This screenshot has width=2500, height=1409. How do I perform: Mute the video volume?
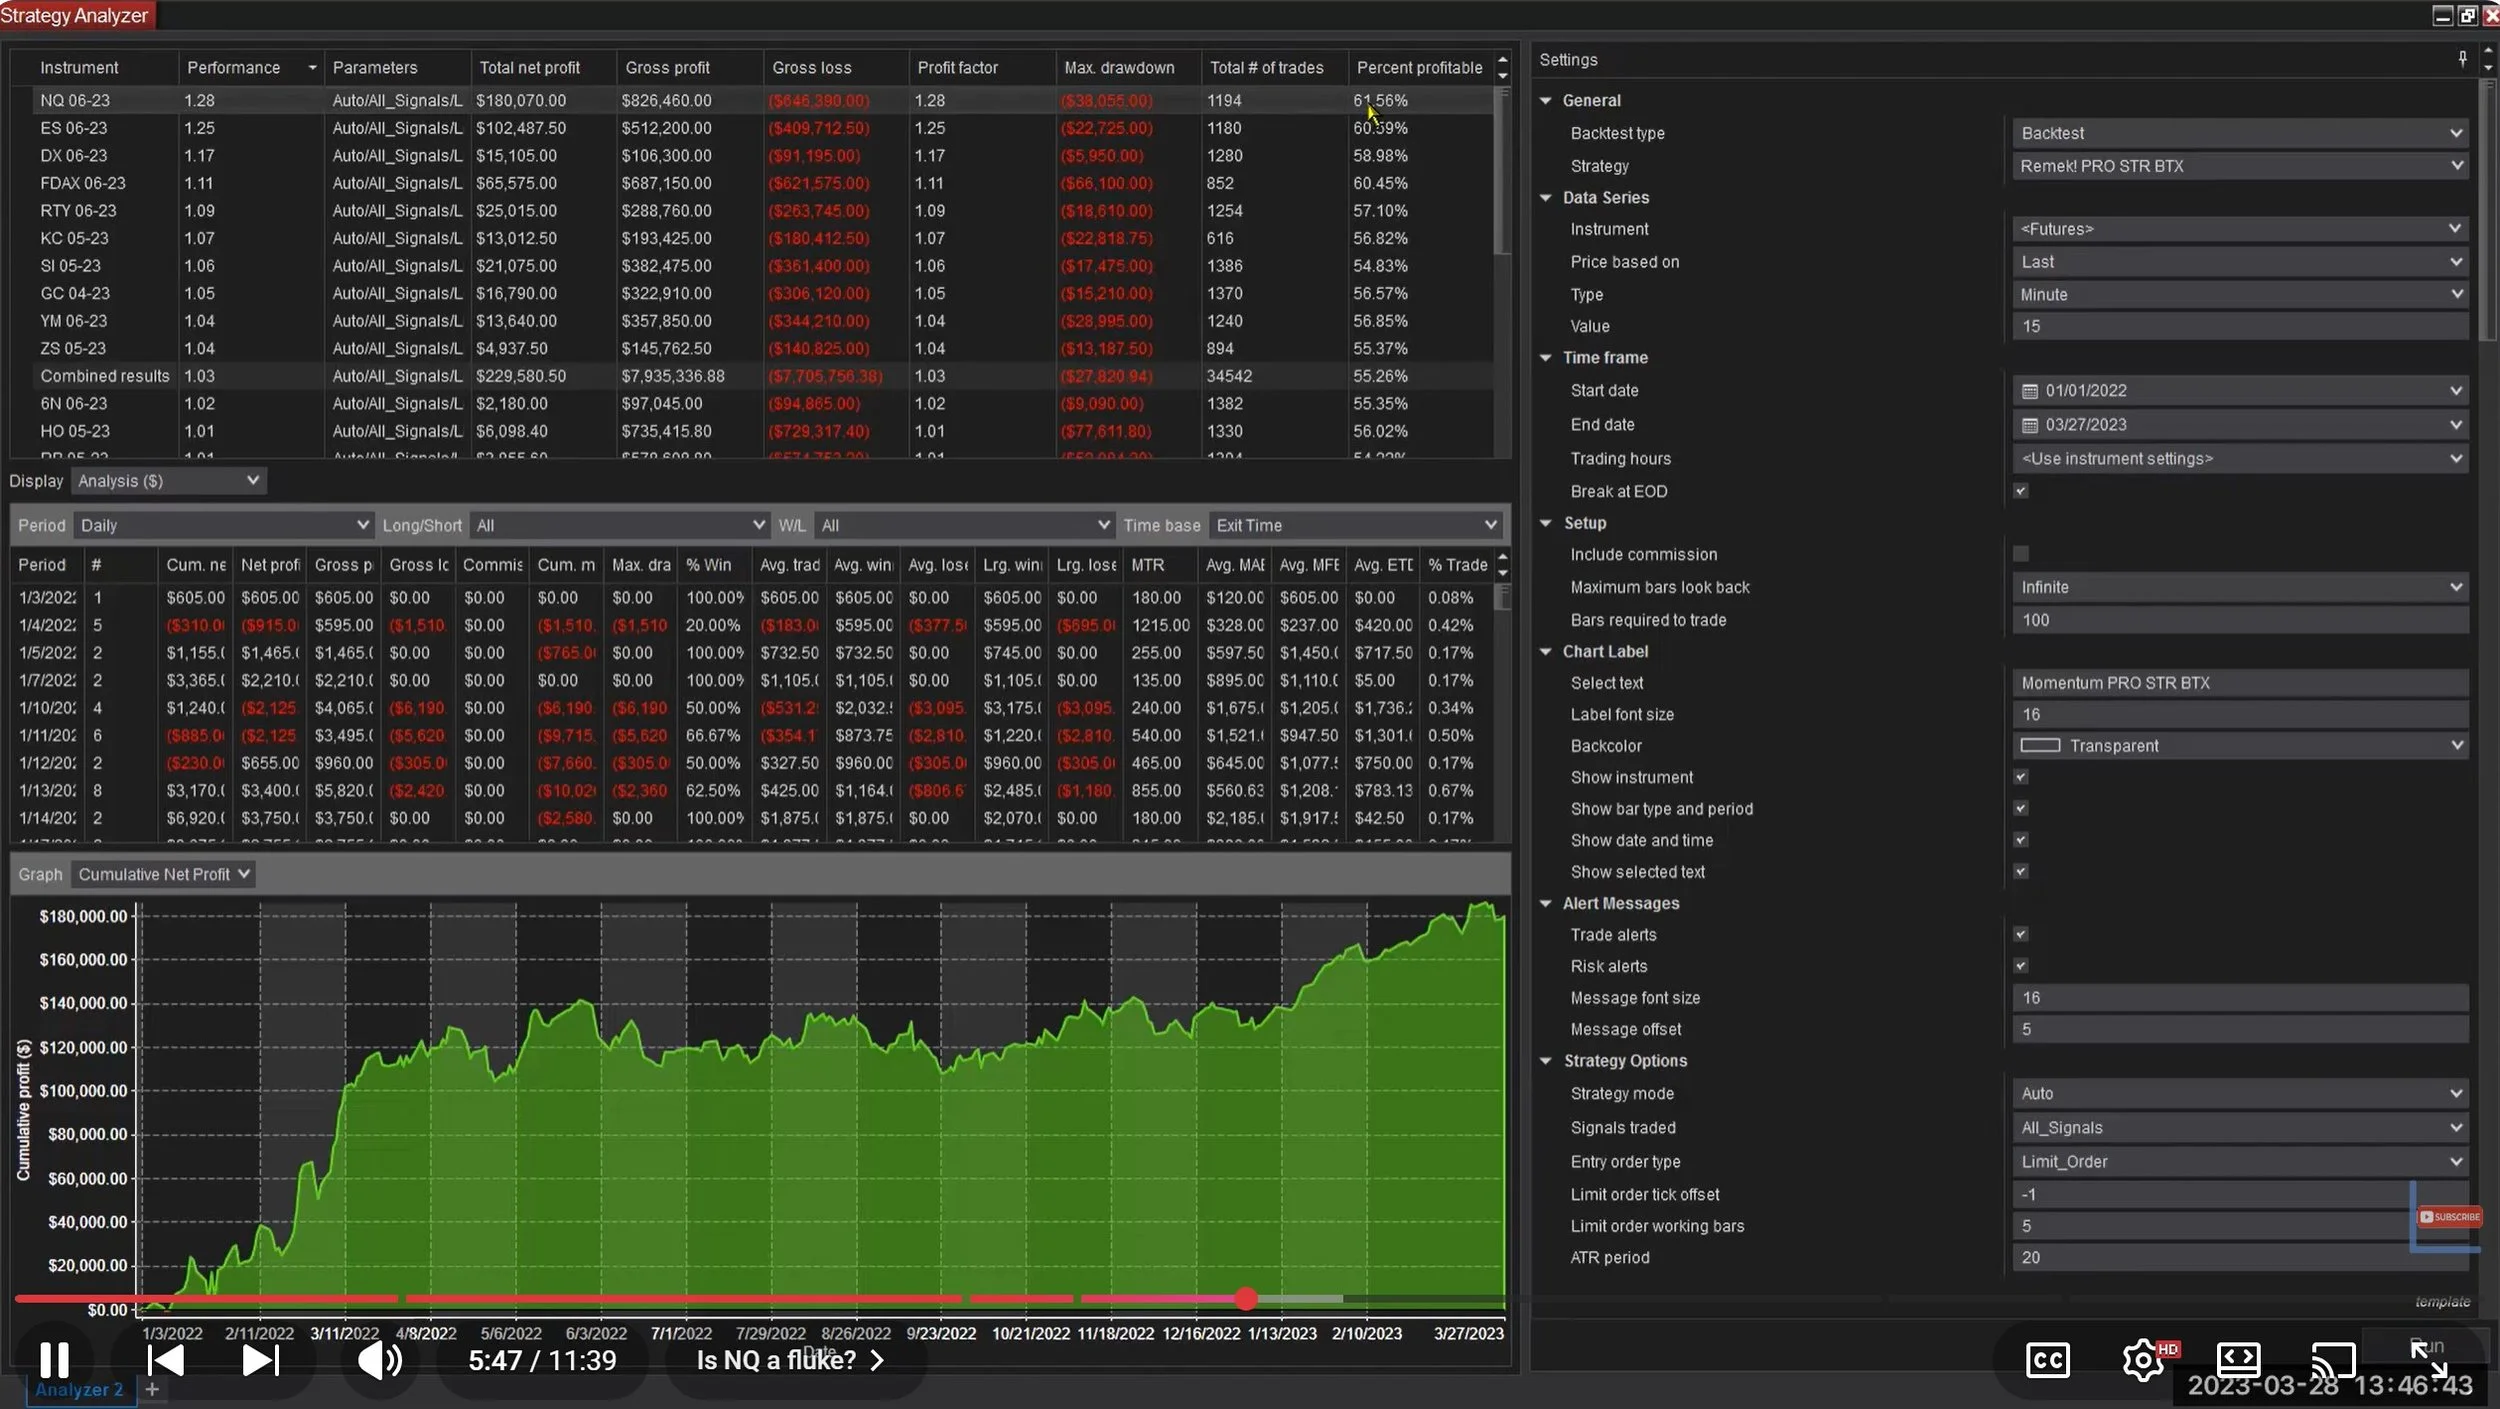(x=378, y=1358)
